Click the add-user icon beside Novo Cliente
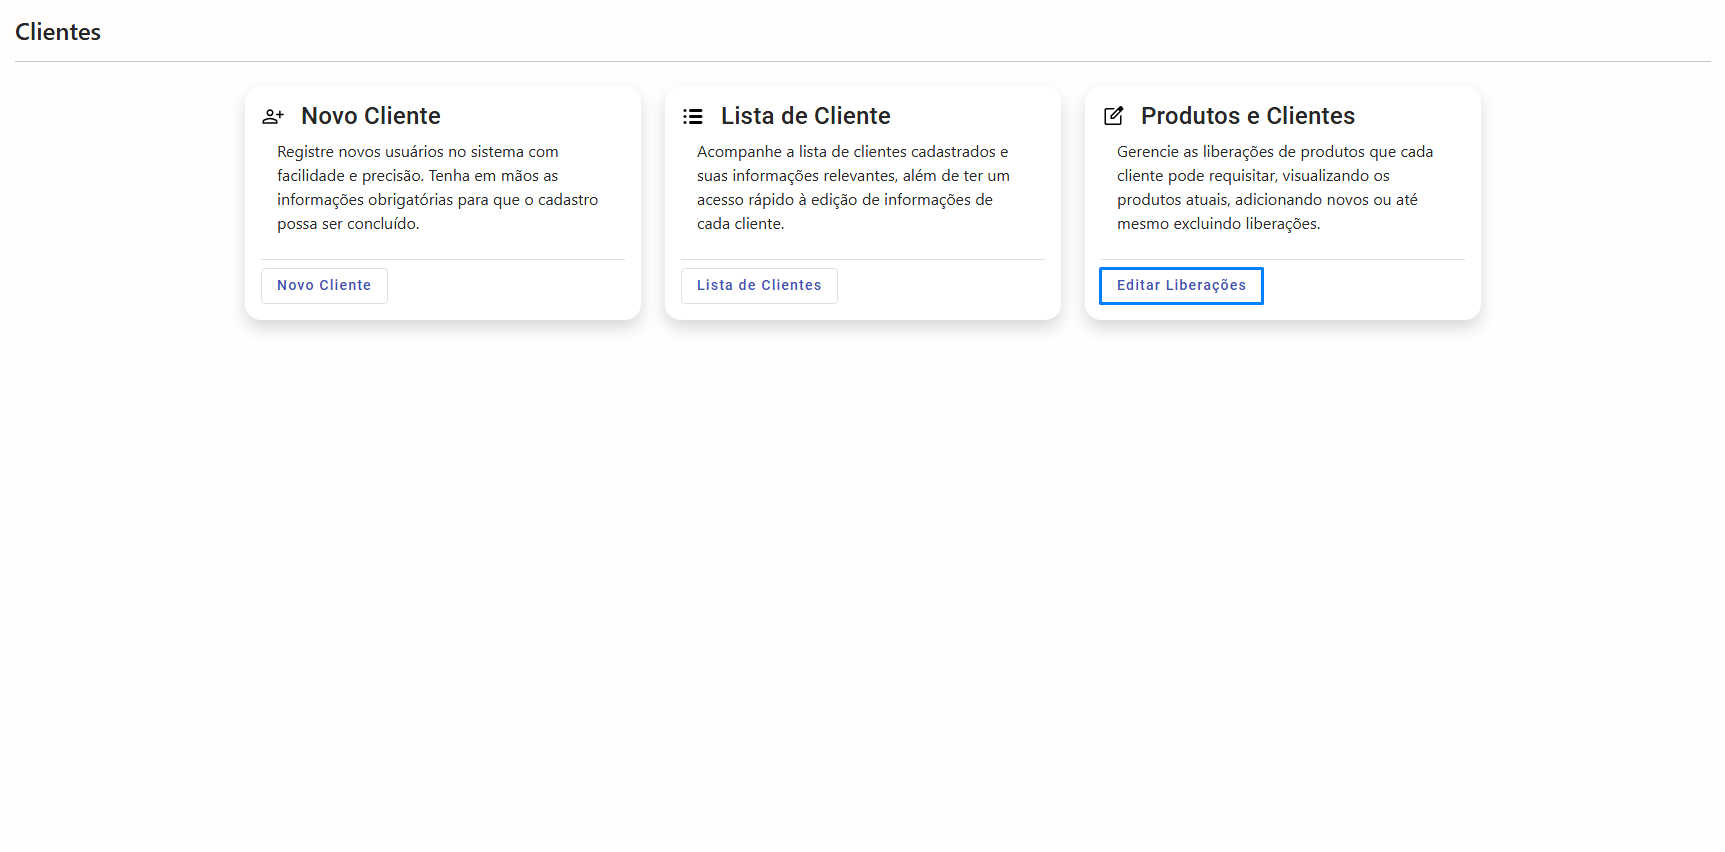 click(273, 117)
